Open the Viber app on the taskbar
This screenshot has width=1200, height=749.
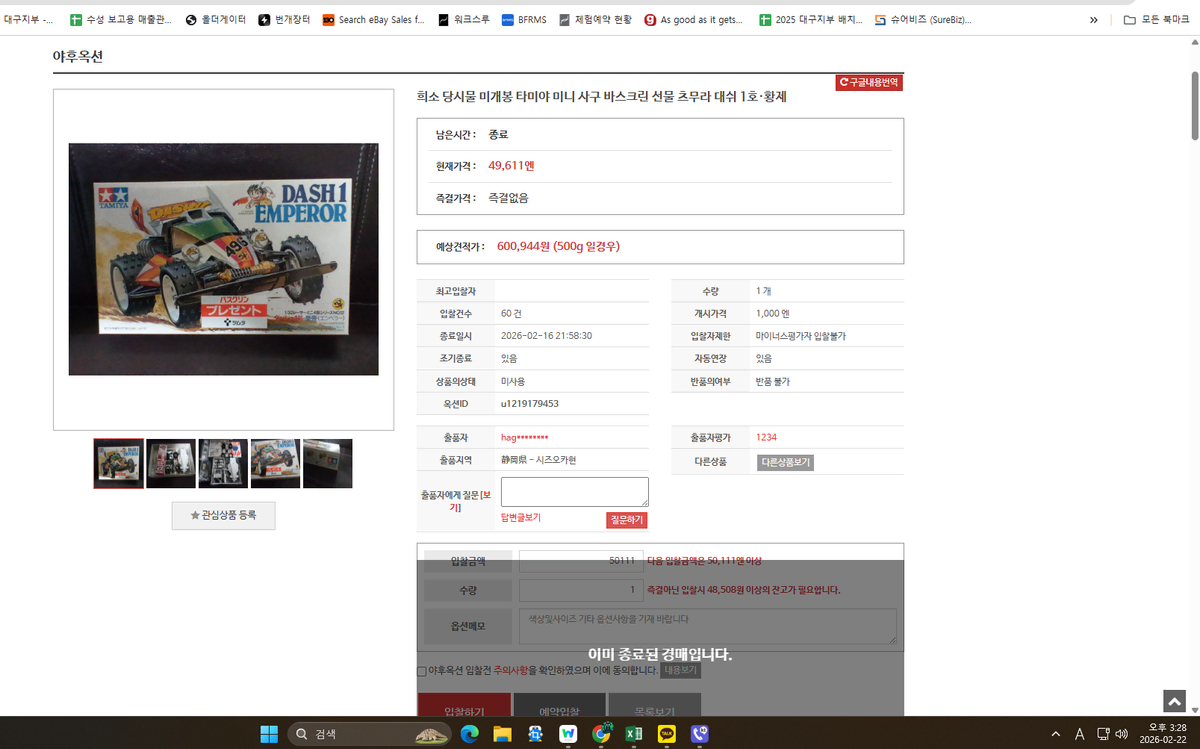pos(700,734)
